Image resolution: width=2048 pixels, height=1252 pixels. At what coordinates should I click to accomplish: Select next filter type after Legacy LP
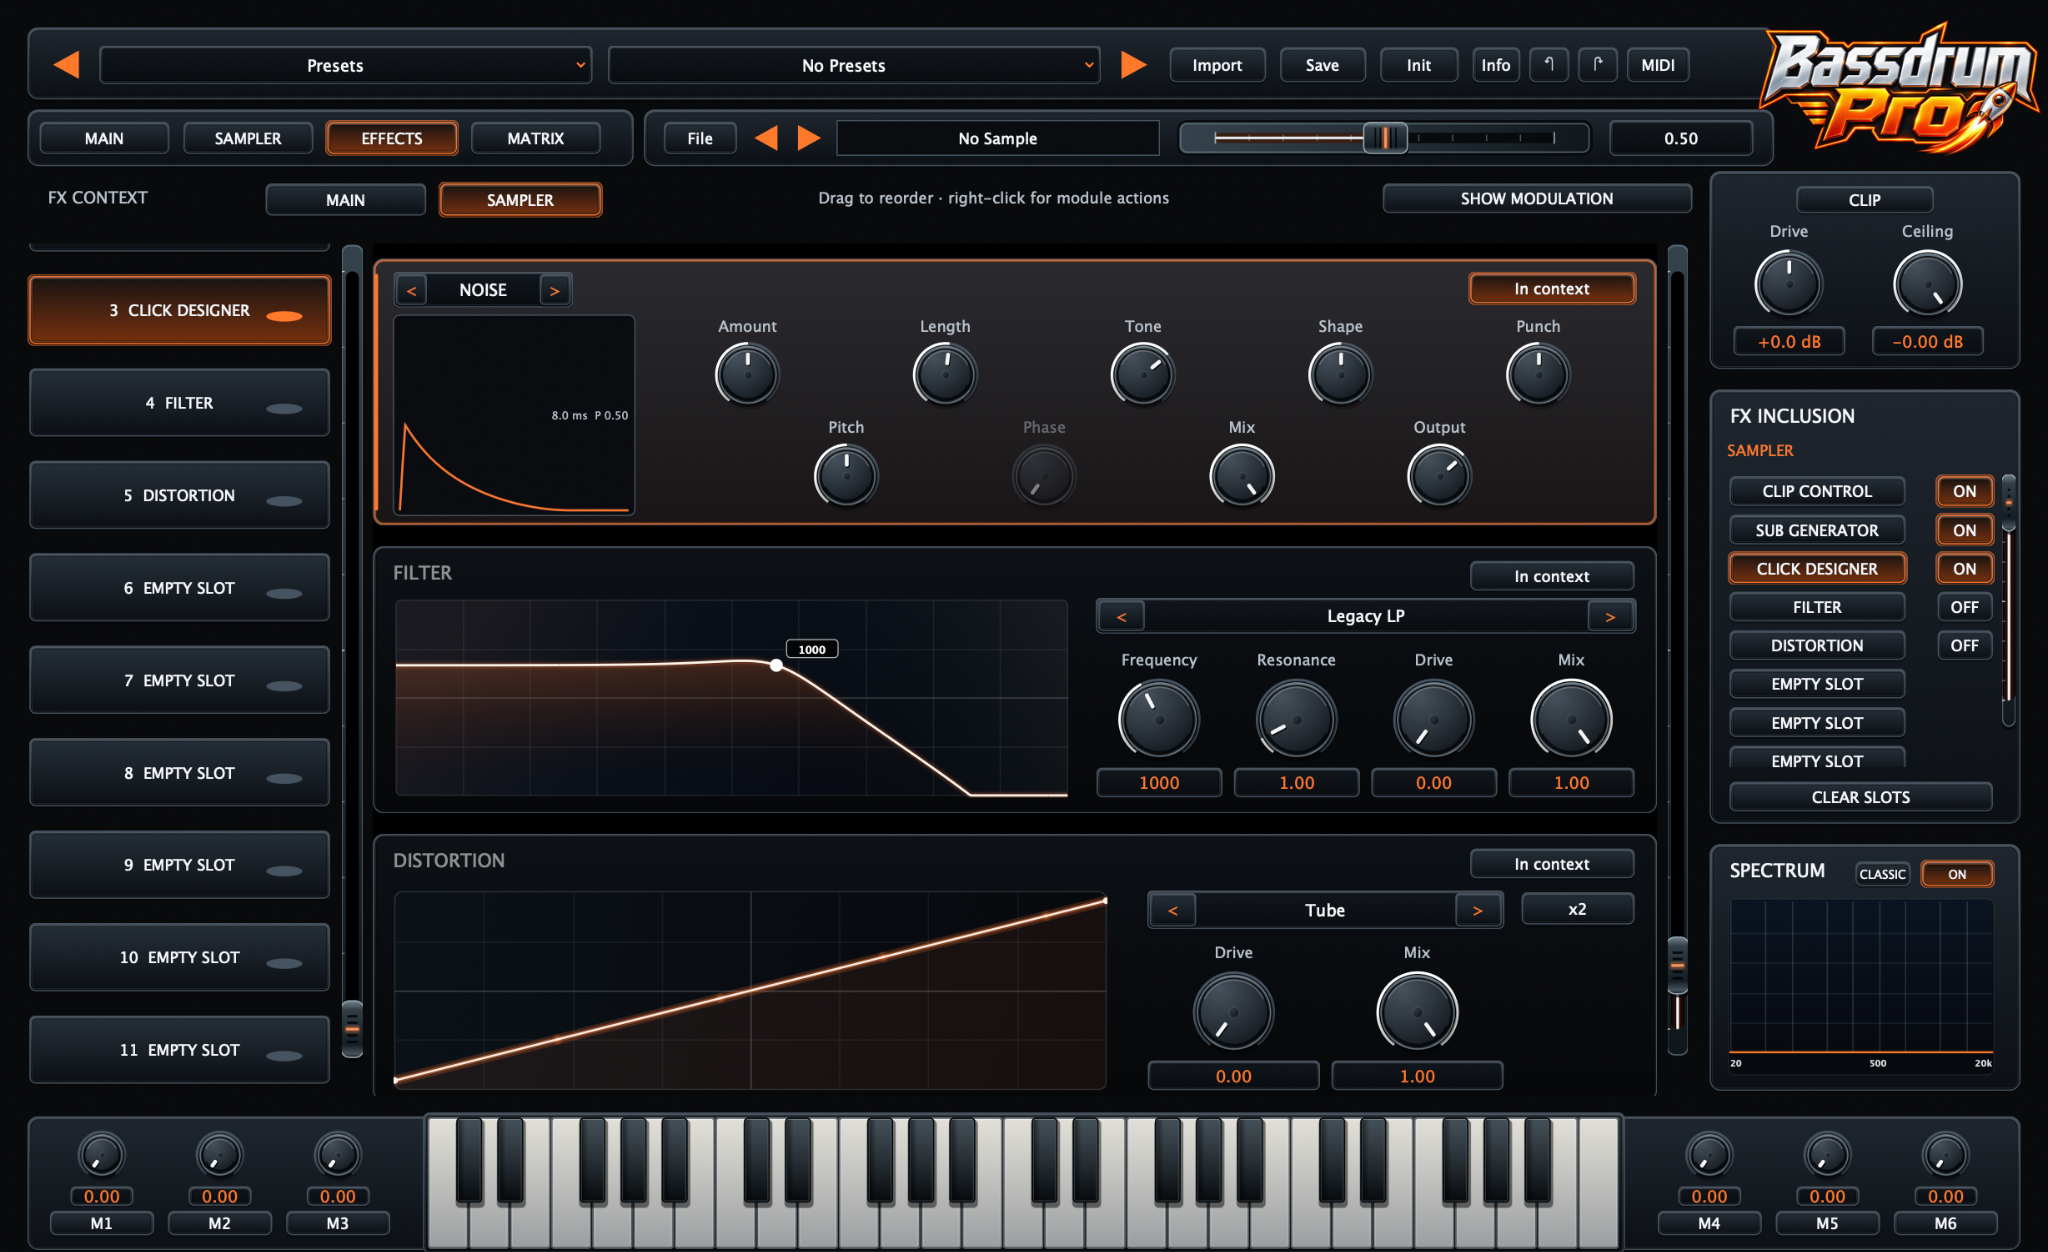[1610, 616]
